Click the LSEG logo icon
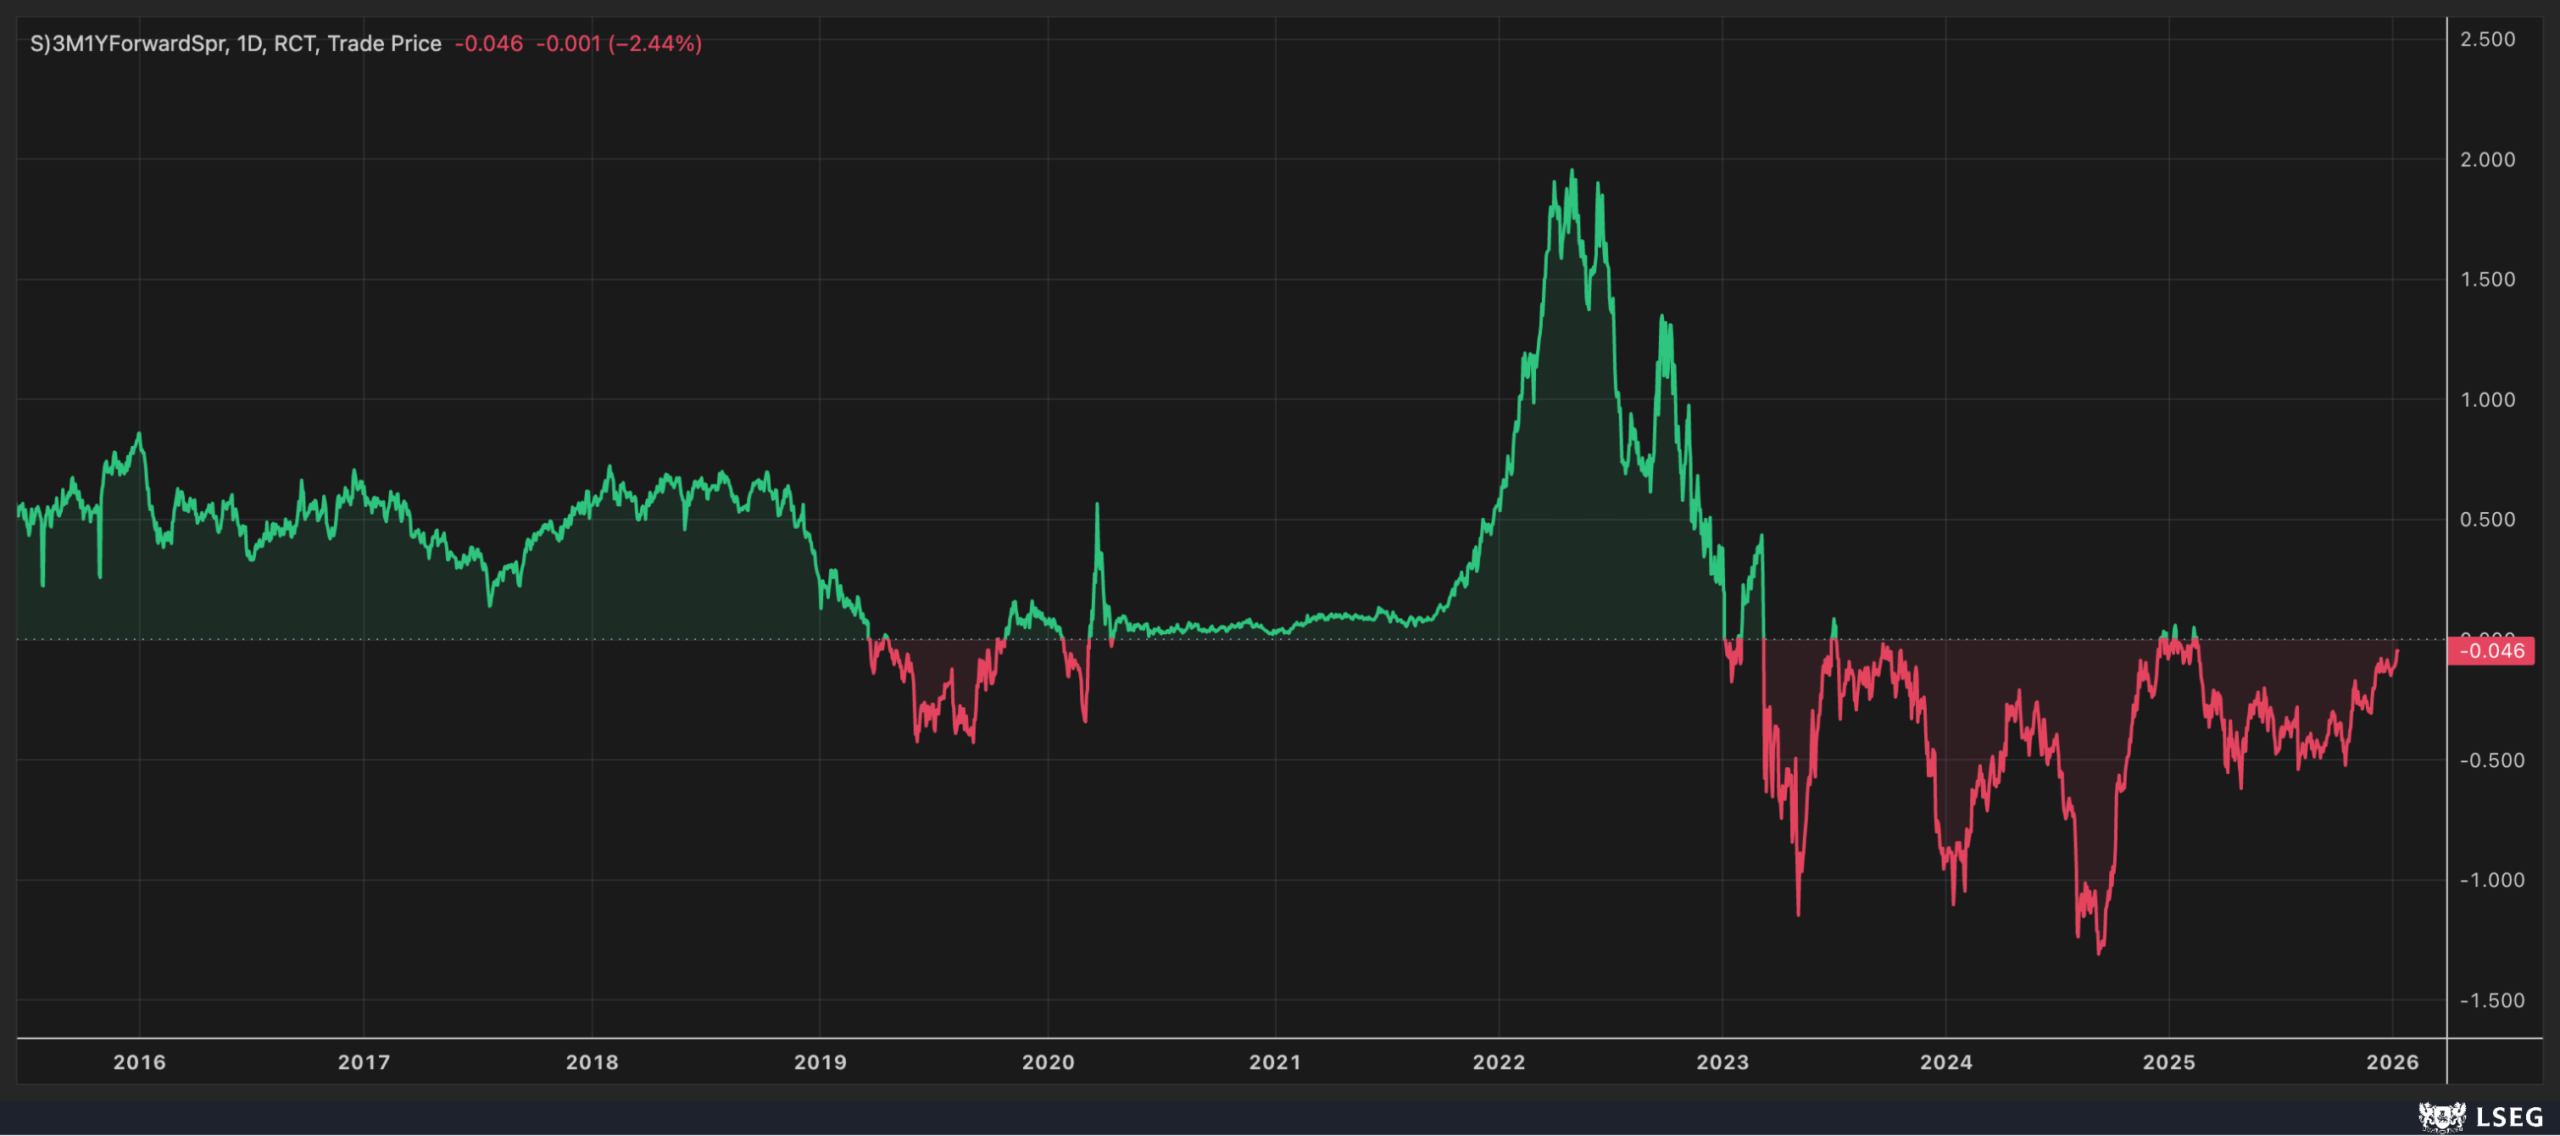 tap(2441, 1116)
